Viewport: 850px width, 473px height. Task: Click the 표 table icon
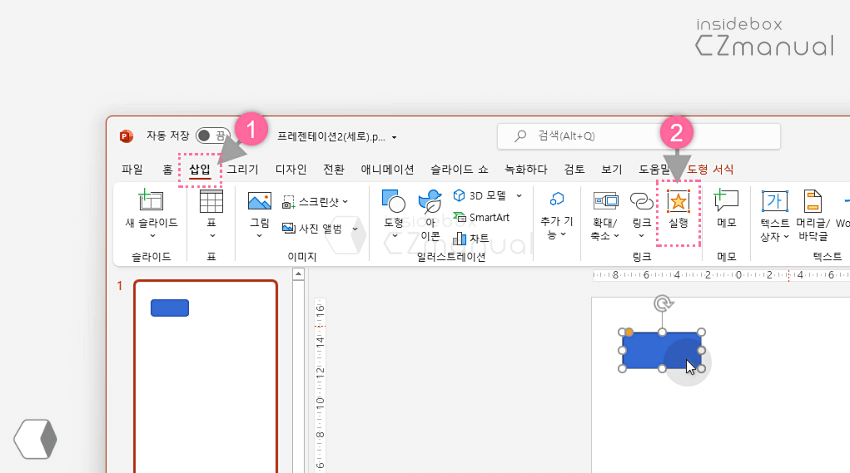coord(211,201)
